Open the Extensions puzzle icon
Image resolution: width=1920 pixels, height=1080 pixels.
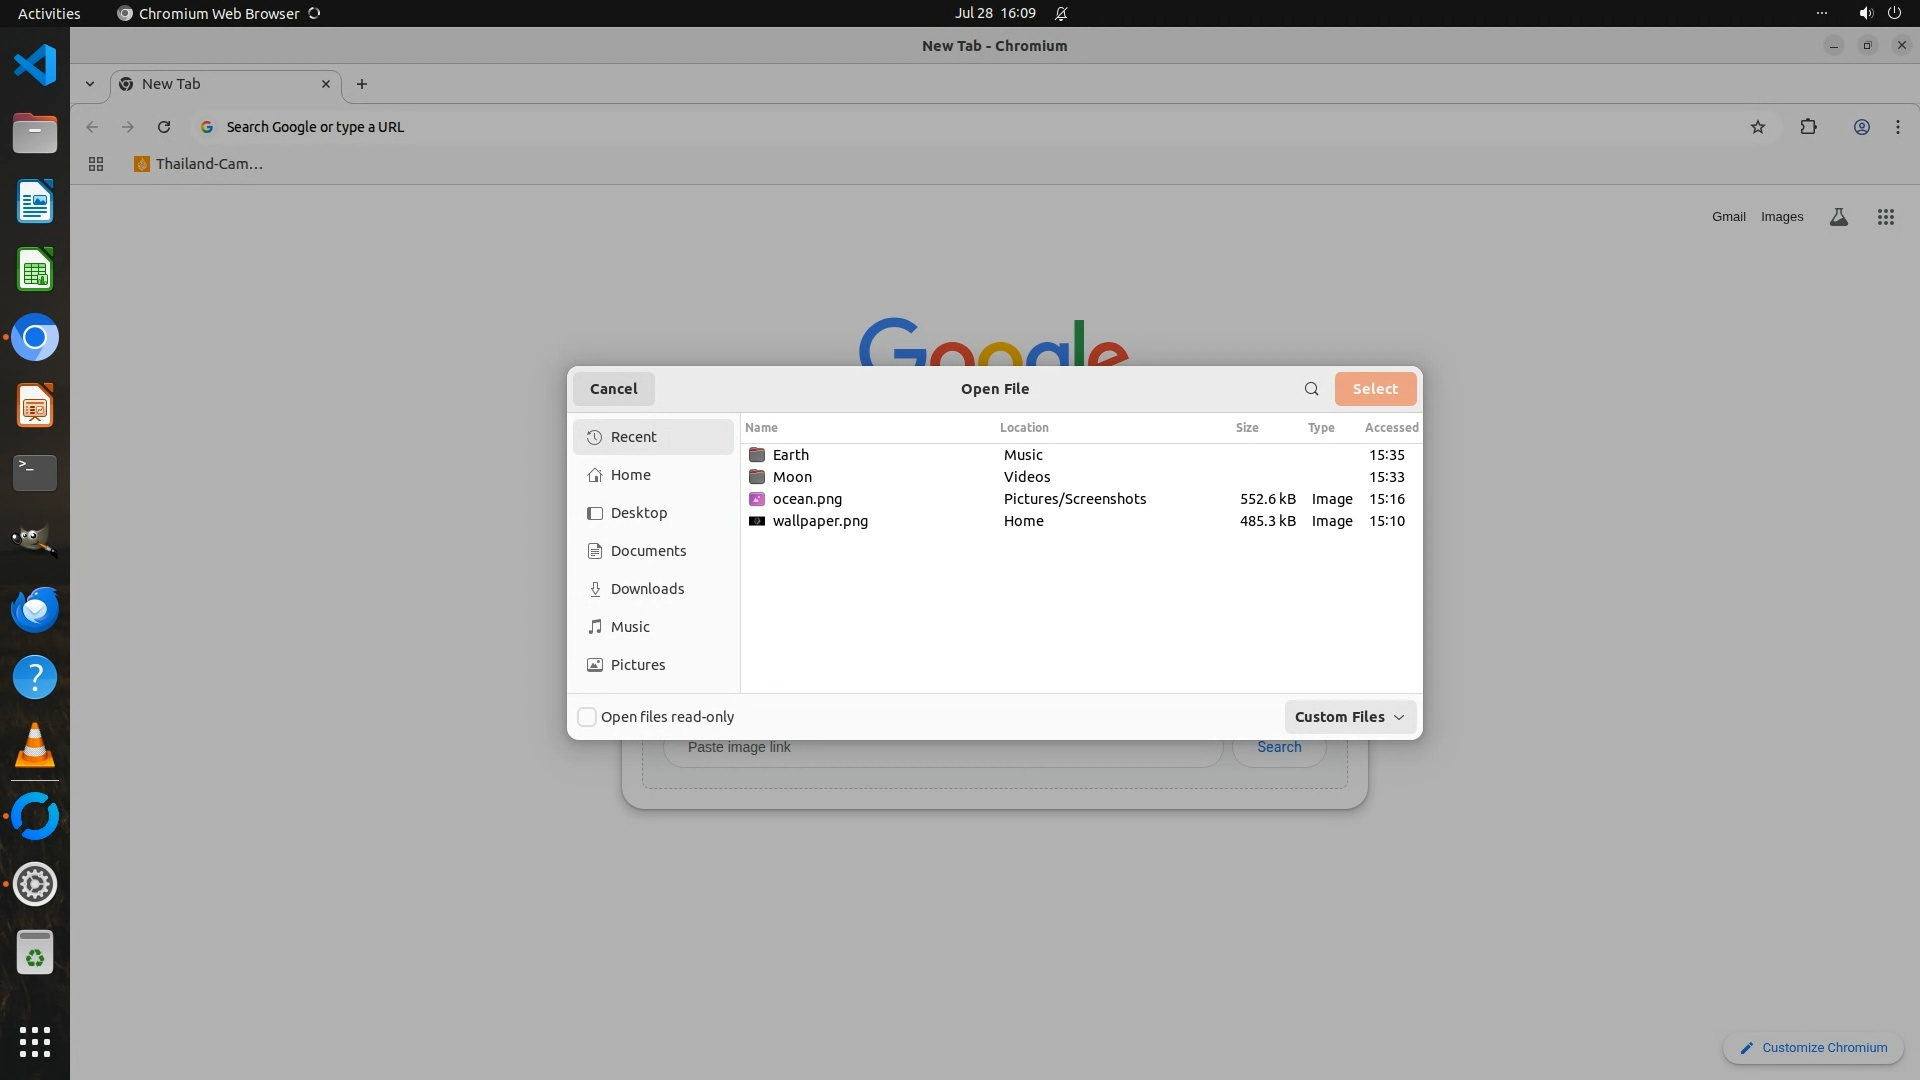click(x=1808, y=127)
